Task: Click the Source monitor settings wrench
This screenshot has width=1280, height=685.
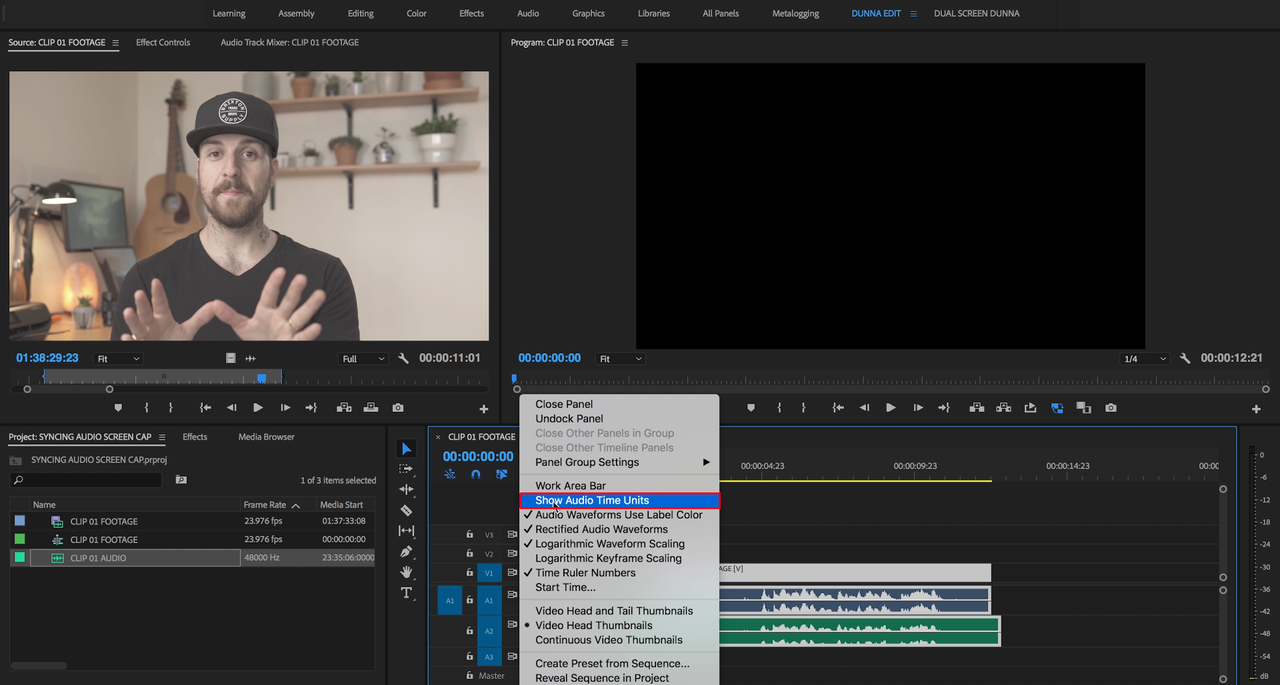Action: 403,358
